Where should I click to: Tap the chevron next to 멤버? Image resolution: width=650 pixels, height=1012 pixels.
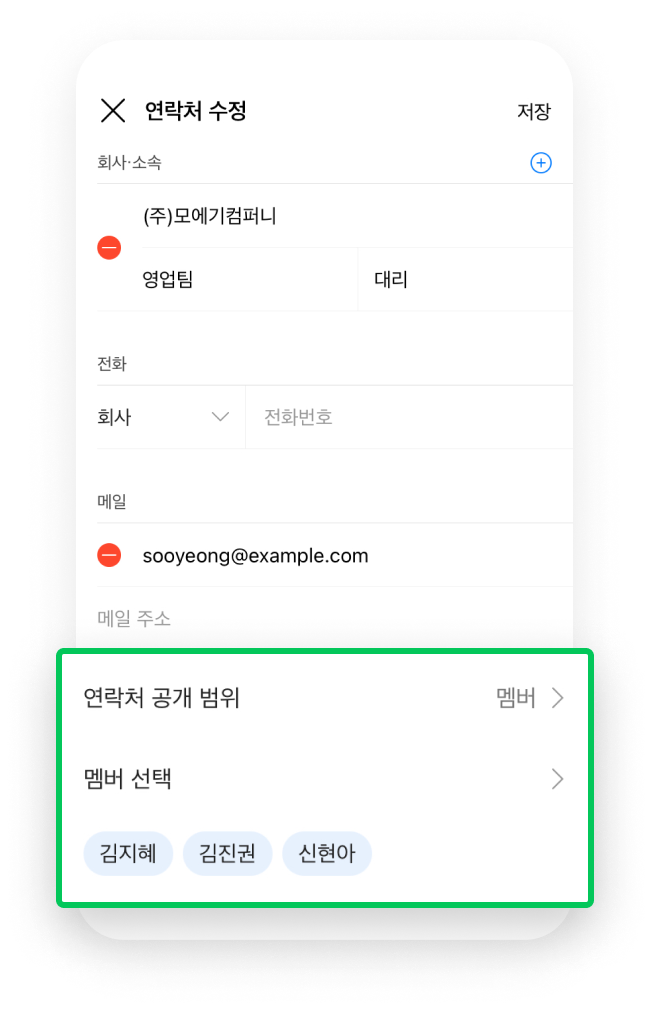tap(558, 698)
